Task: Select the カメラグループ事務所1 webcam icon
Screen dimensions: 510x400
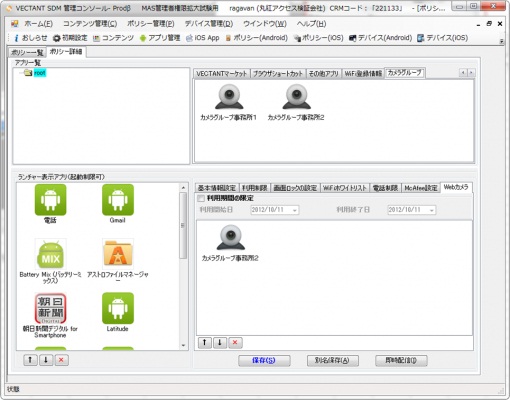Action: click(x=229, y=97)
